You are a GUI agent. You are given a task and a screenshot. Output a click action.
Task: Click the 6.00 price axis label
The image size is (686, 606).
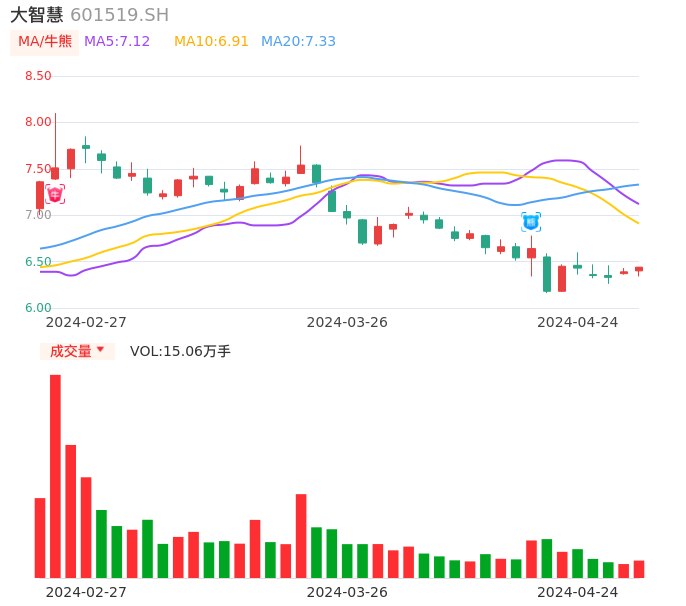tap(38, 308)
